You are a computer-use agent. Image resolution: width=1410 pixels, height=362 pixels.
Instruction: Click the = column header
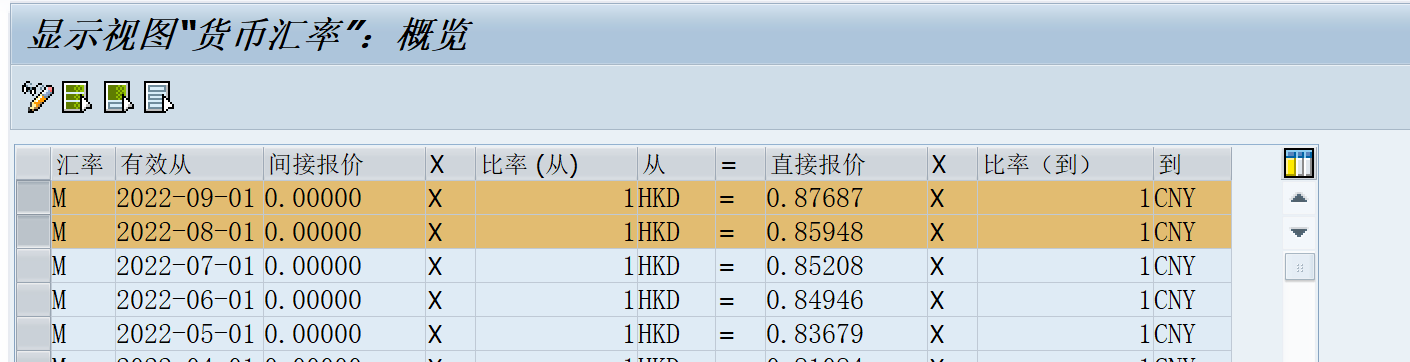point(740,164)
